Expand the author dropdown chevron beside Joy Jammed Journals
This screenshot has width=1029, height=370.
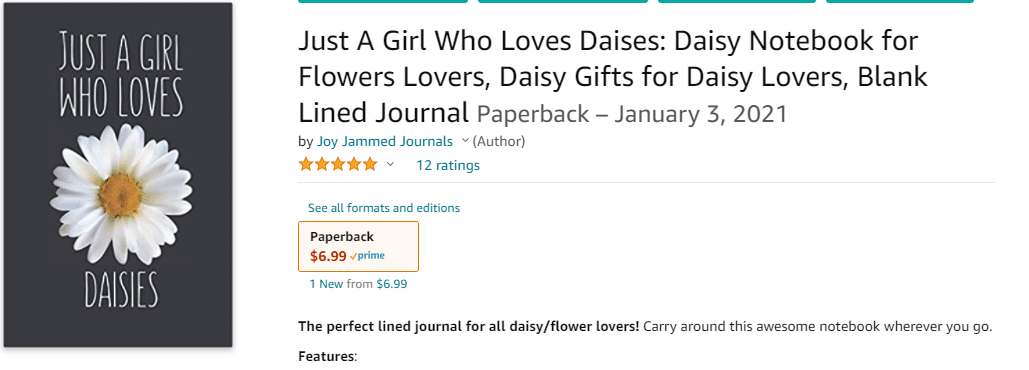tap(465, 140)
